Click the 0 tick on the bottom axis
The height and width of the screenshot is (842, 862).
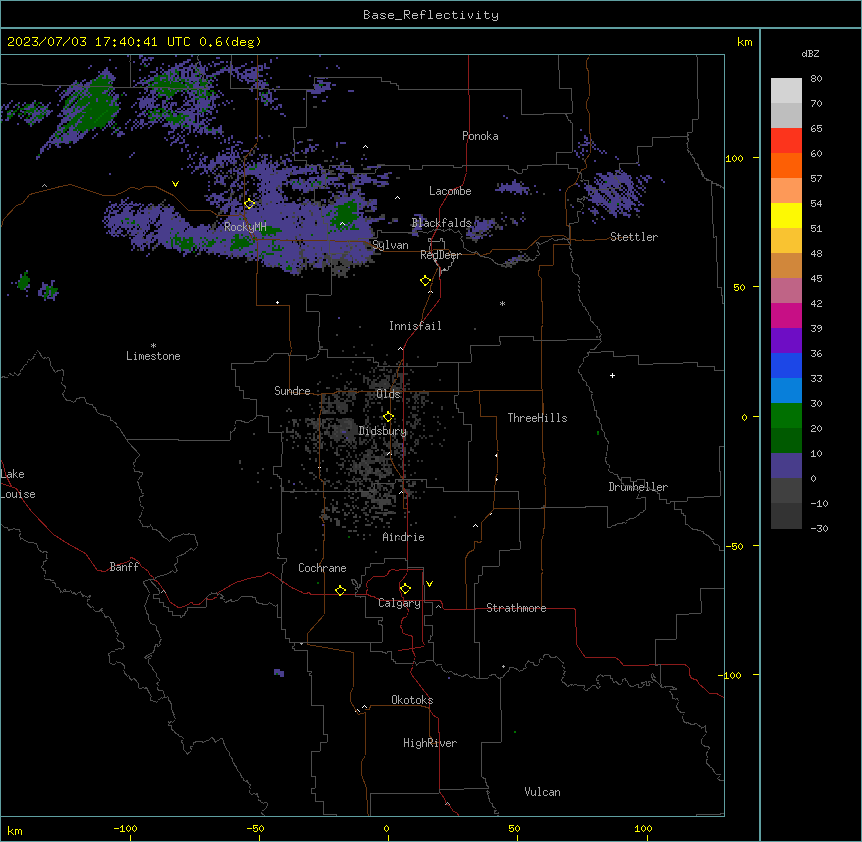coord(386,829)
